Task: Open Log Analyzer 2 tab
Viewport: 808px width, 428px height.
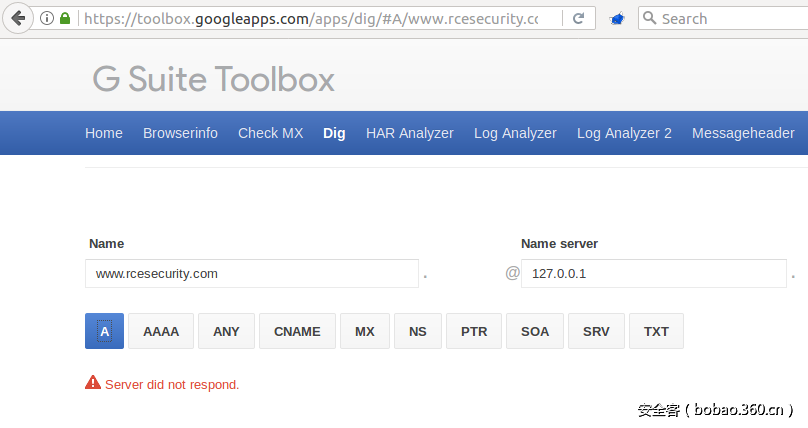Action: 624,133
